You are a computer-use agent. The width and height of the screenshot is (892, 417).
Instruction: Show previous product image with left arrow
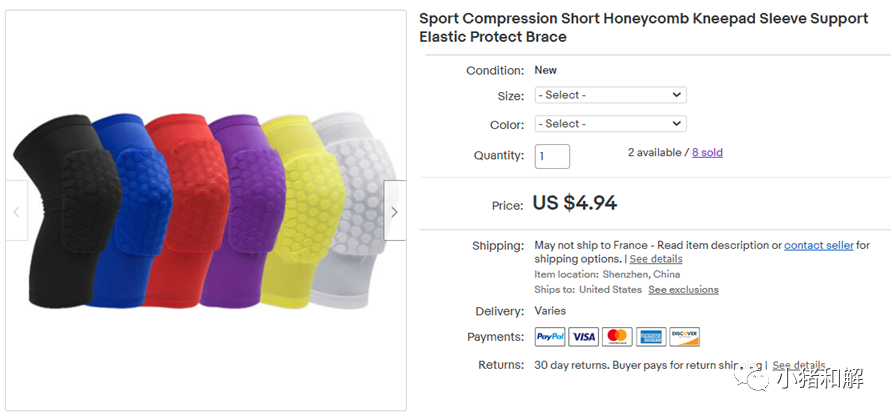(x=16, y=211)
